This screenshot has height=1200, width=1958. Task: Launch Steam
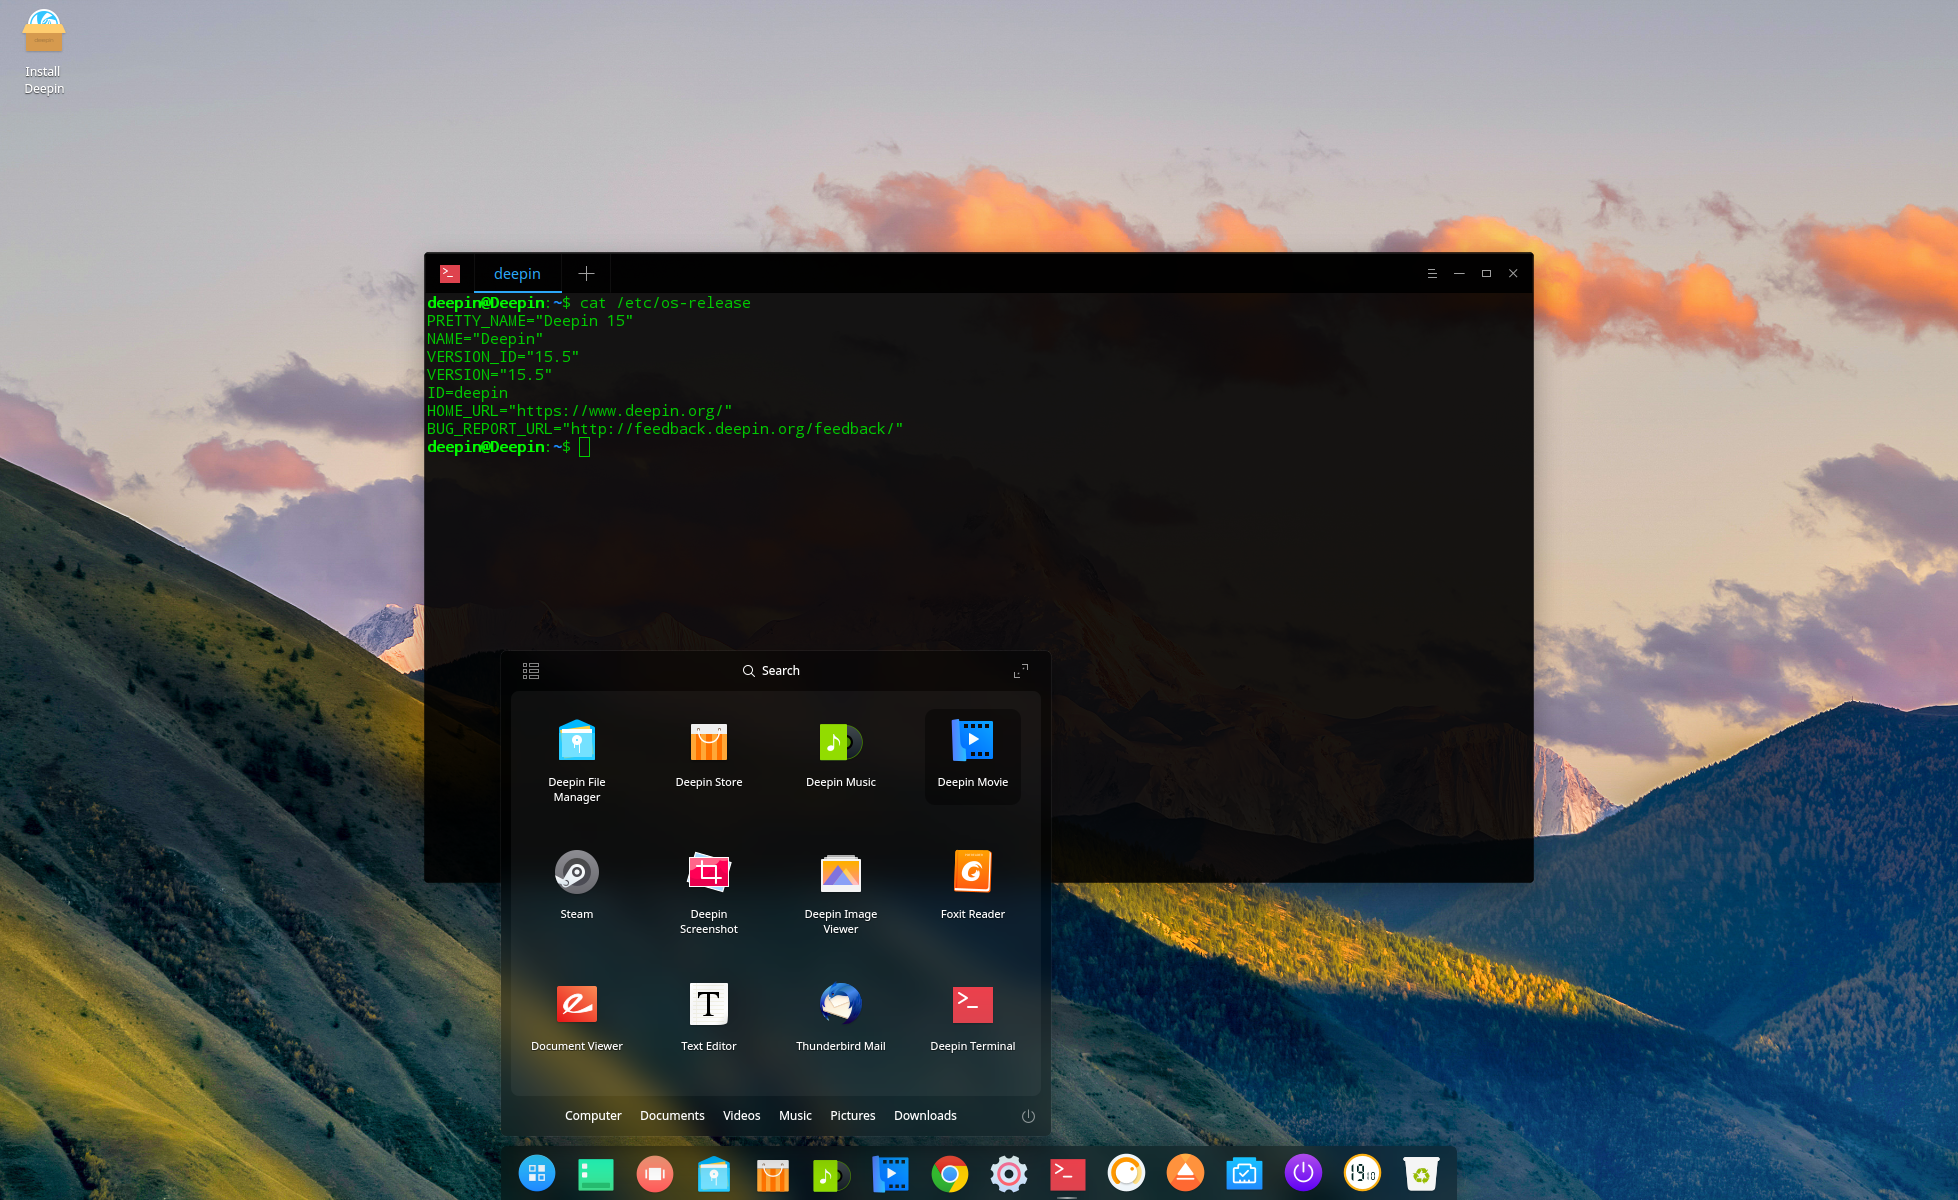[x=577, y=871]
